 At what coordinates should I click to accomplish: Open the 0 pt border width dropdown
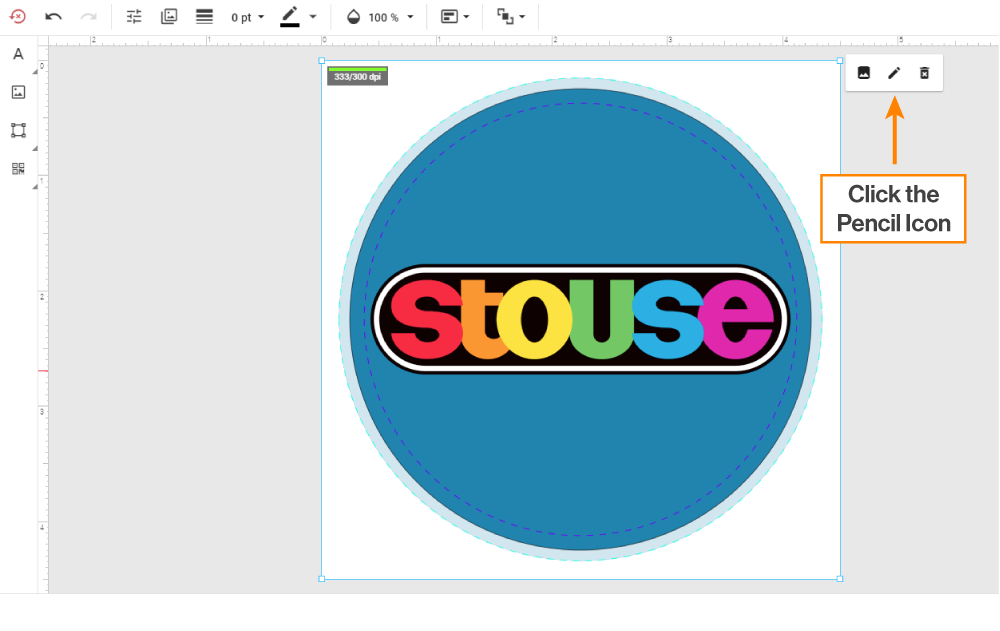247,17
